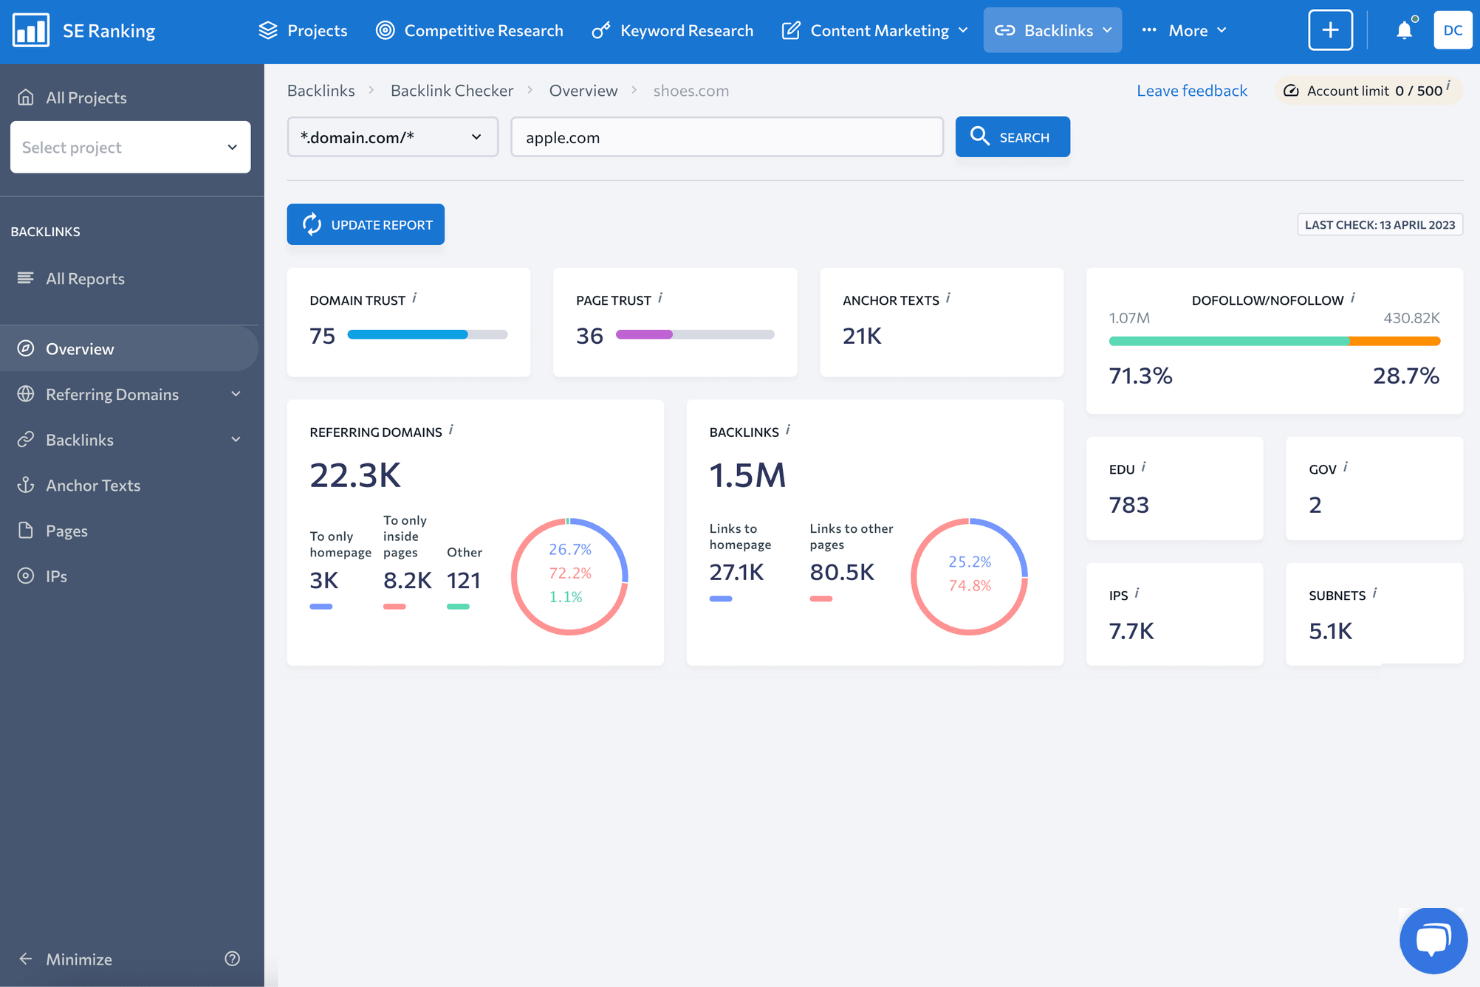Click the plus add button in header
The height and width of the screenshot is (987, 1480).
click(1330, 30)
